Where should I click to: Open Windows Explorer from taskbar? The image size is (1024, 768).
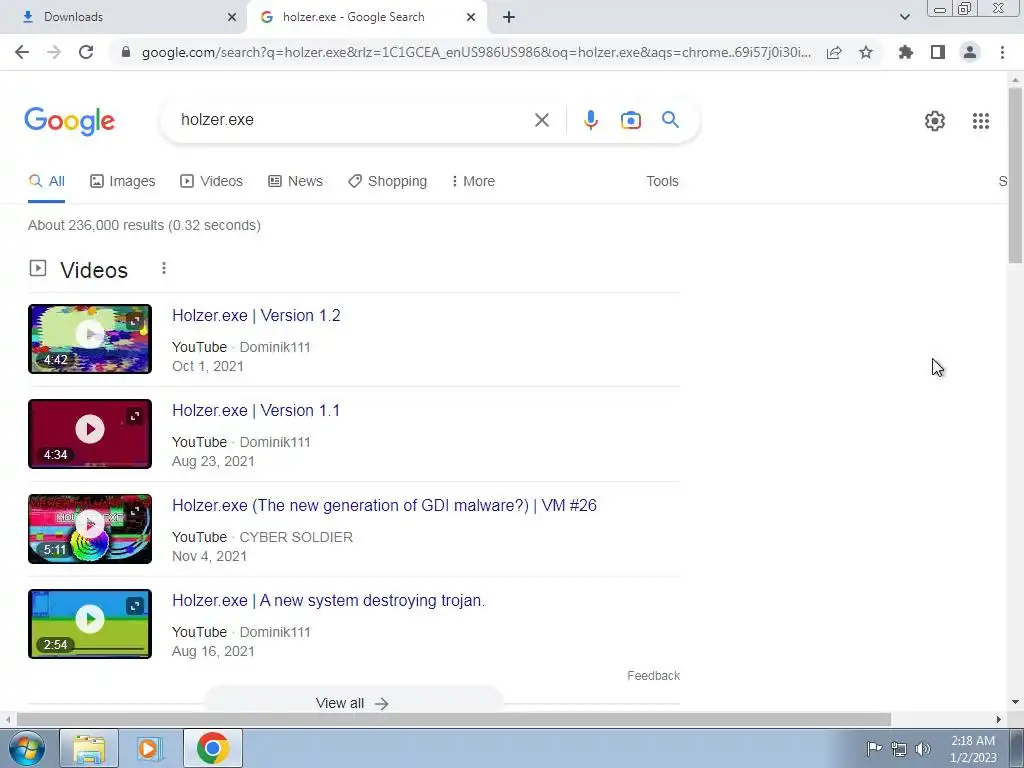pos(89,748)
